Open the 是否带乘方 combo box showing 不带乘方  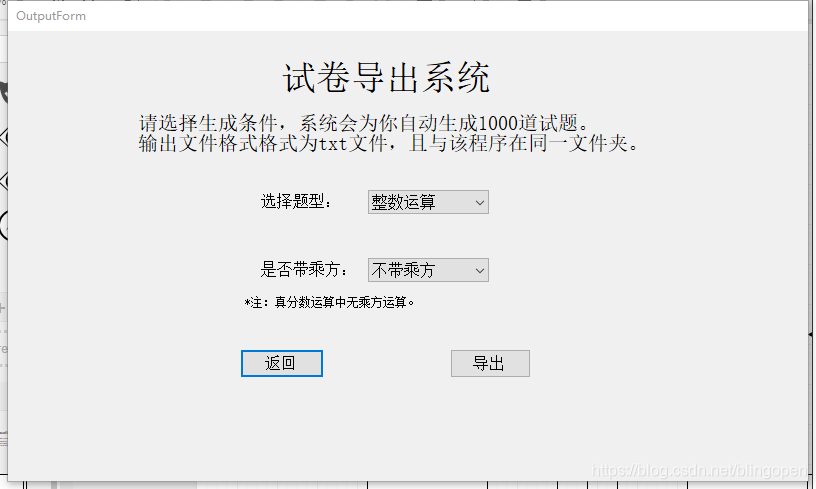pos(428,270)
